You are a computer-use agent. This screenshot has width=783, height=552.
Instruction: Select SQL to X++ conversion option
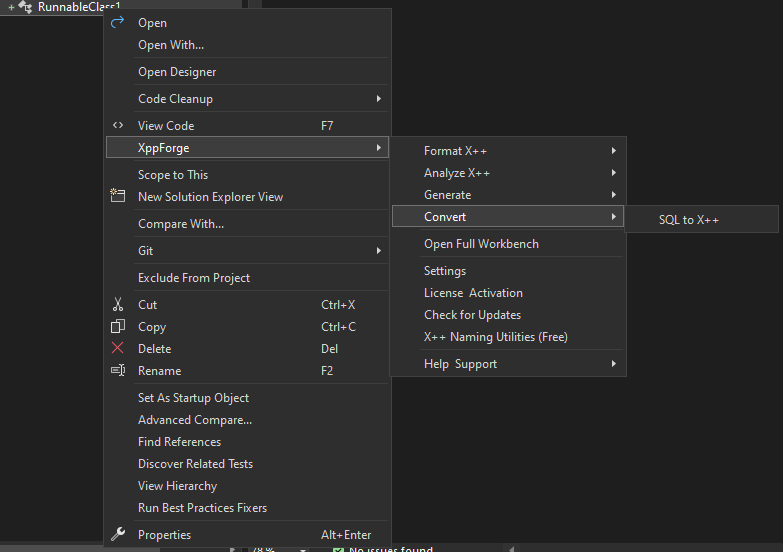702,220
